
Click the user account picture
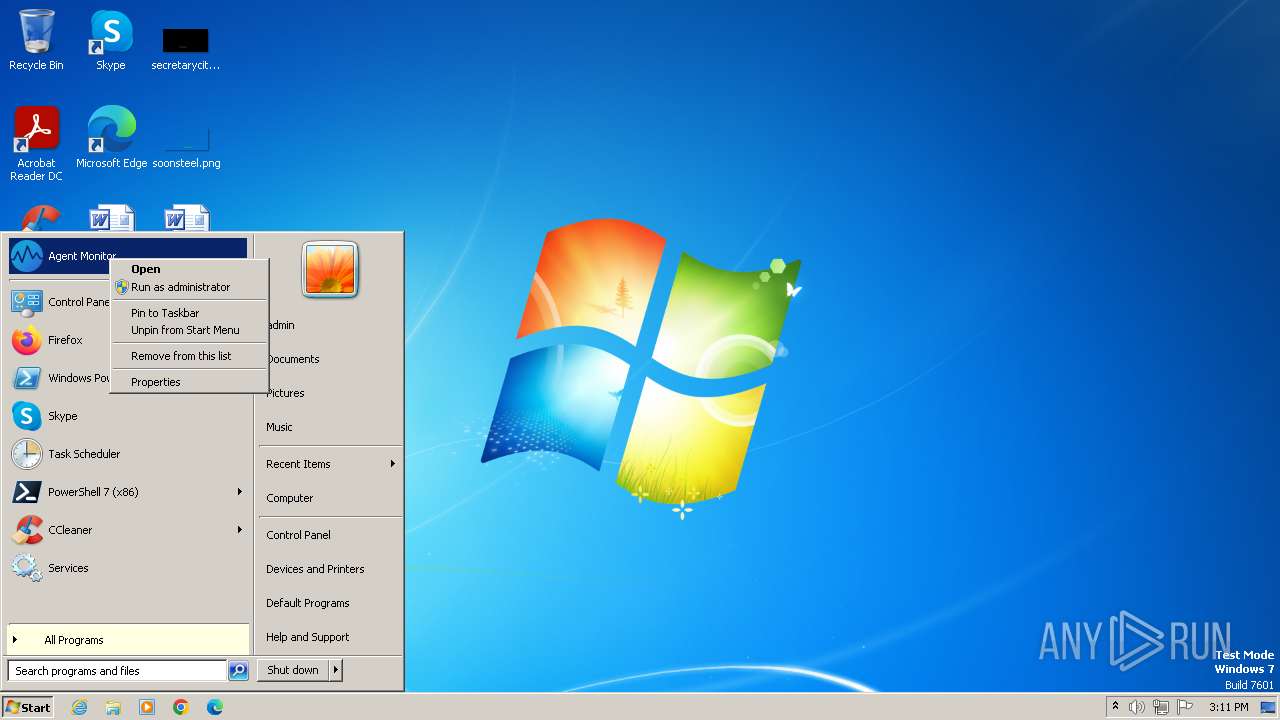click(330, 269)
